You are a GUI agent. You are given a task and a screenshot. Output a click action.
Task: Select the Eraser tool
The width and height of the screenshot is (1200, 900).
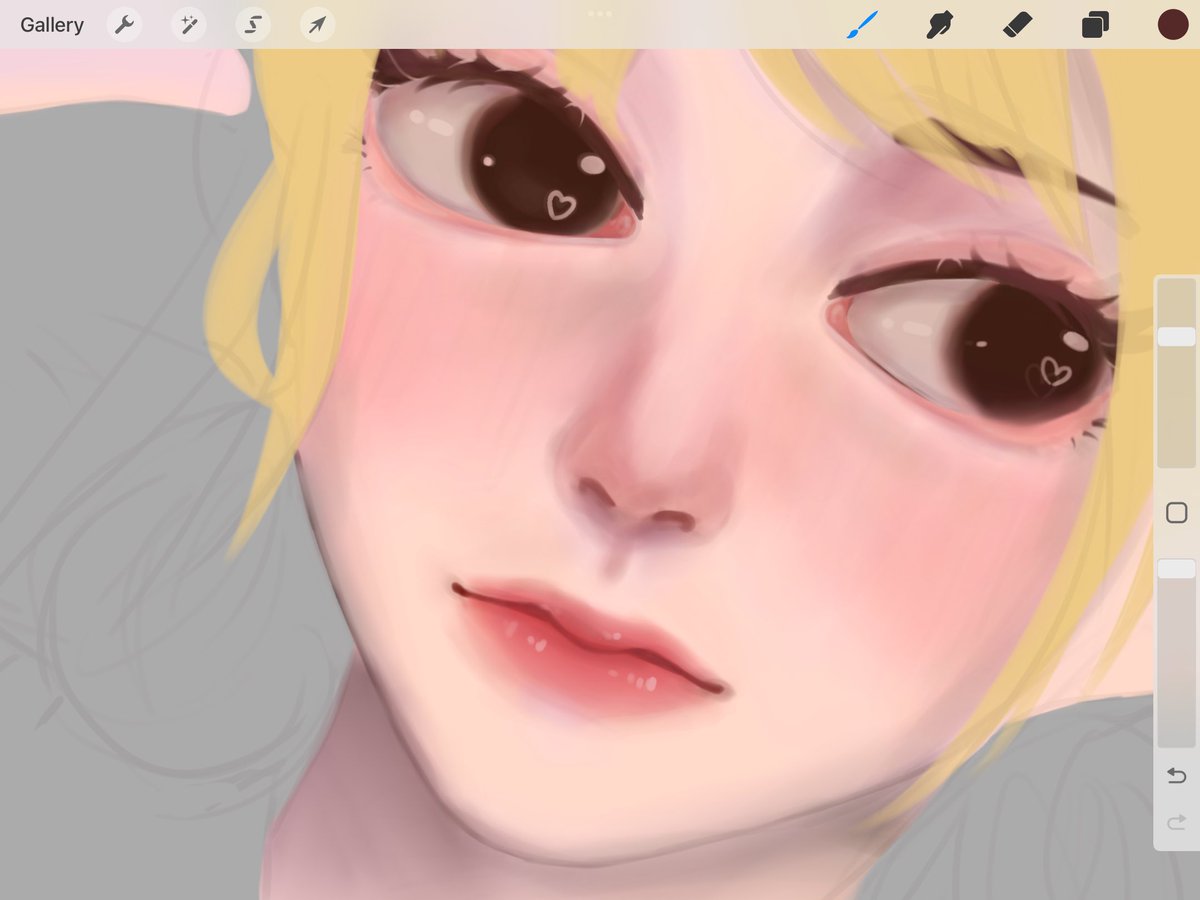[1017, 25]
